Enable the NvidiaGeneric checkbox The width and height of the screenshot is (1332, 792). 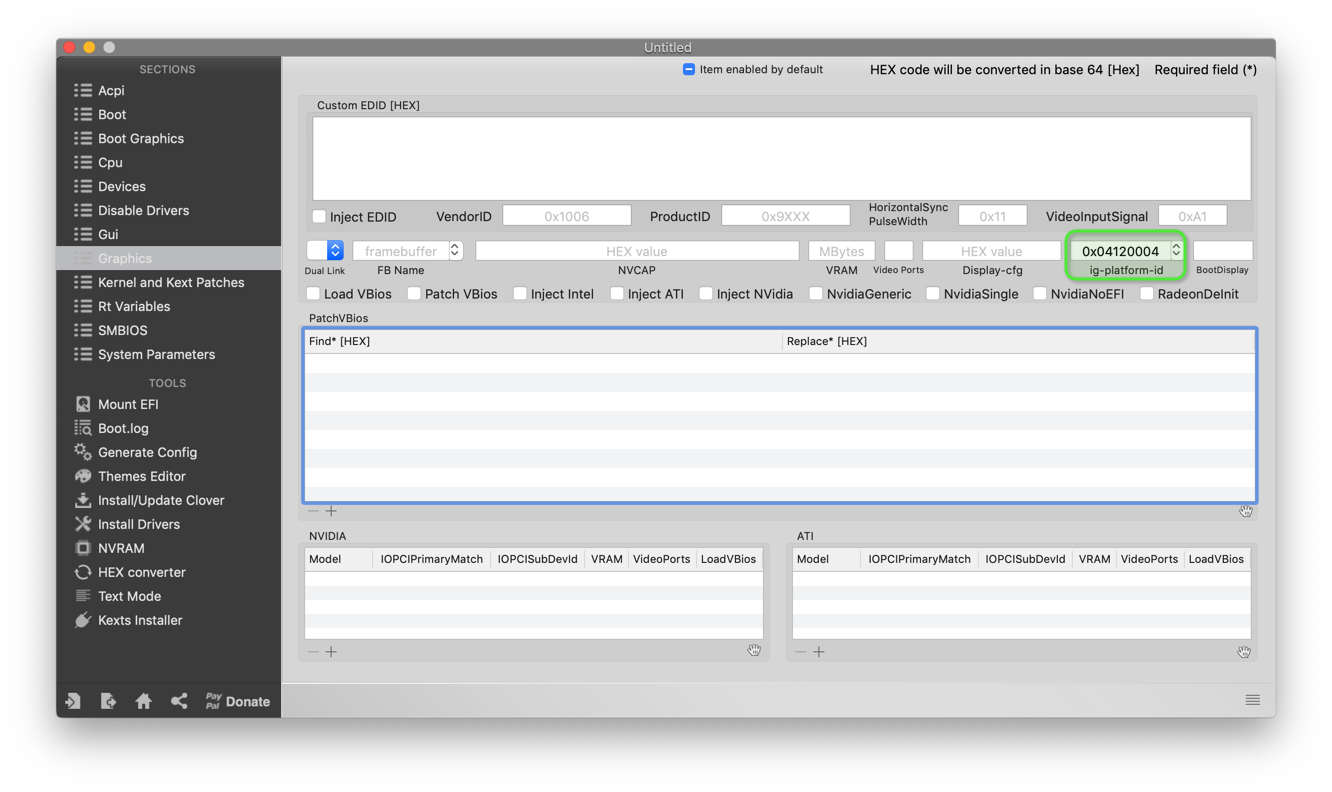coord(816,293)
